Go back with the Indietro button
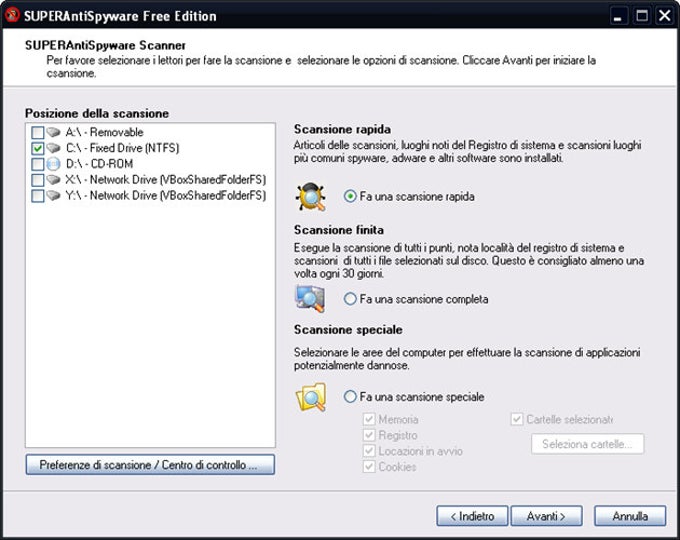Viewport: 680px width, 540px height. [472, 516]
